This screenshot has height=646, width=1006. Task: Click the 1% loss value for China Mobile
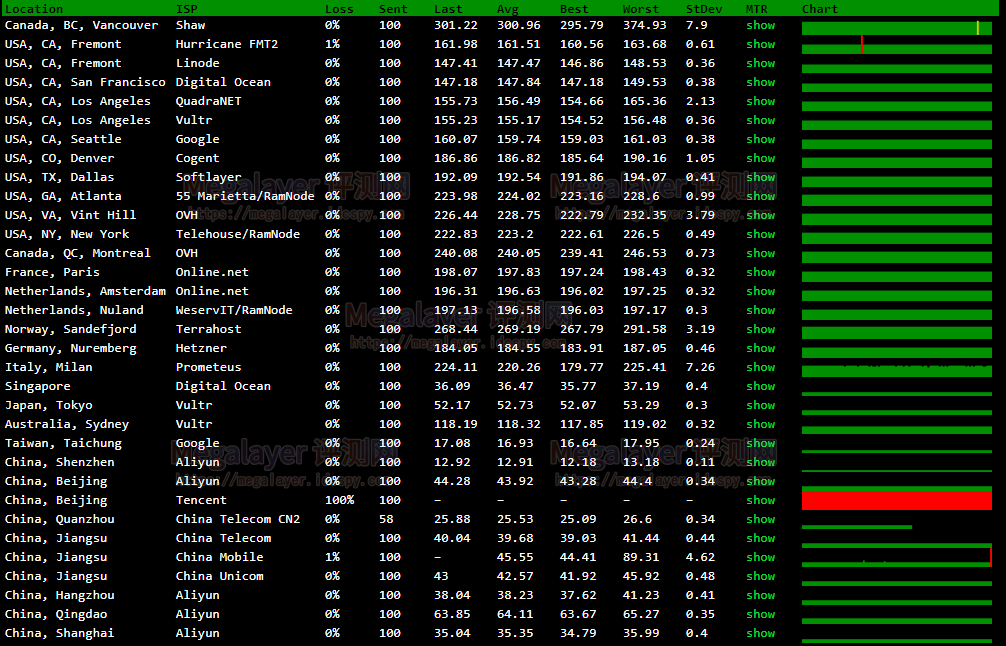(x=332, y=557)
